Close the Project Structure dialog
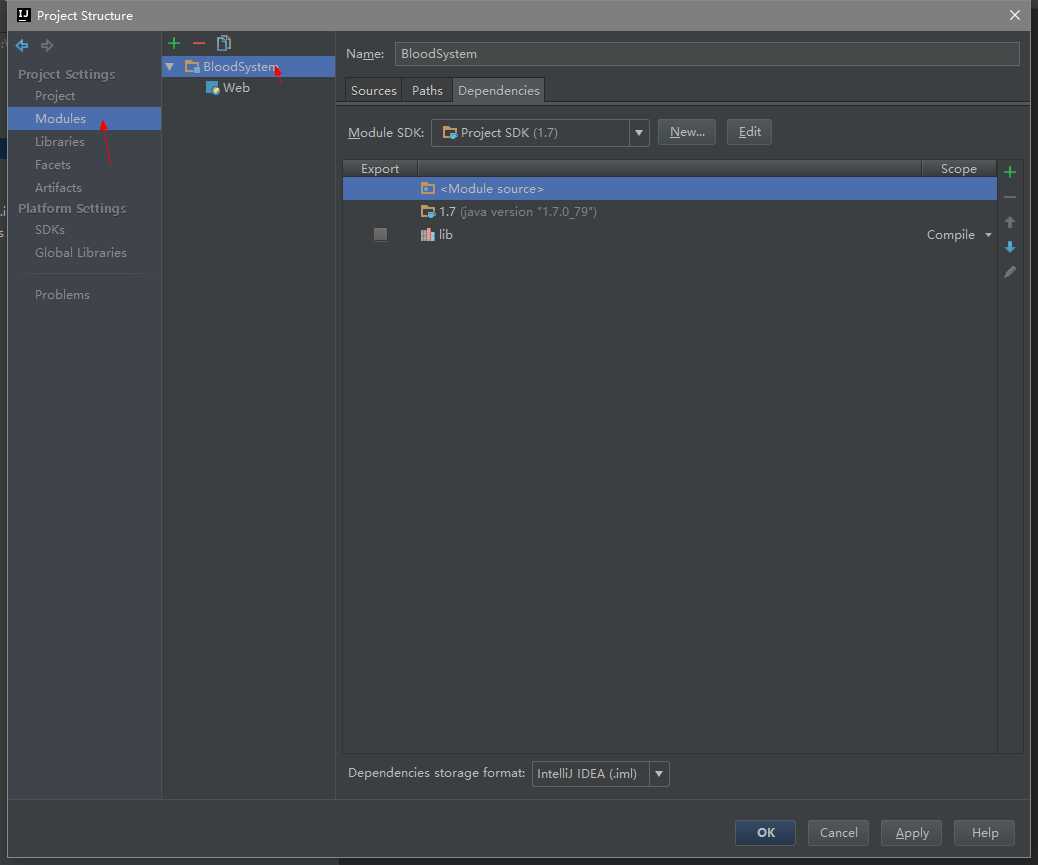This screenshot has height=865, width=1038. [x=1014, y=15]
